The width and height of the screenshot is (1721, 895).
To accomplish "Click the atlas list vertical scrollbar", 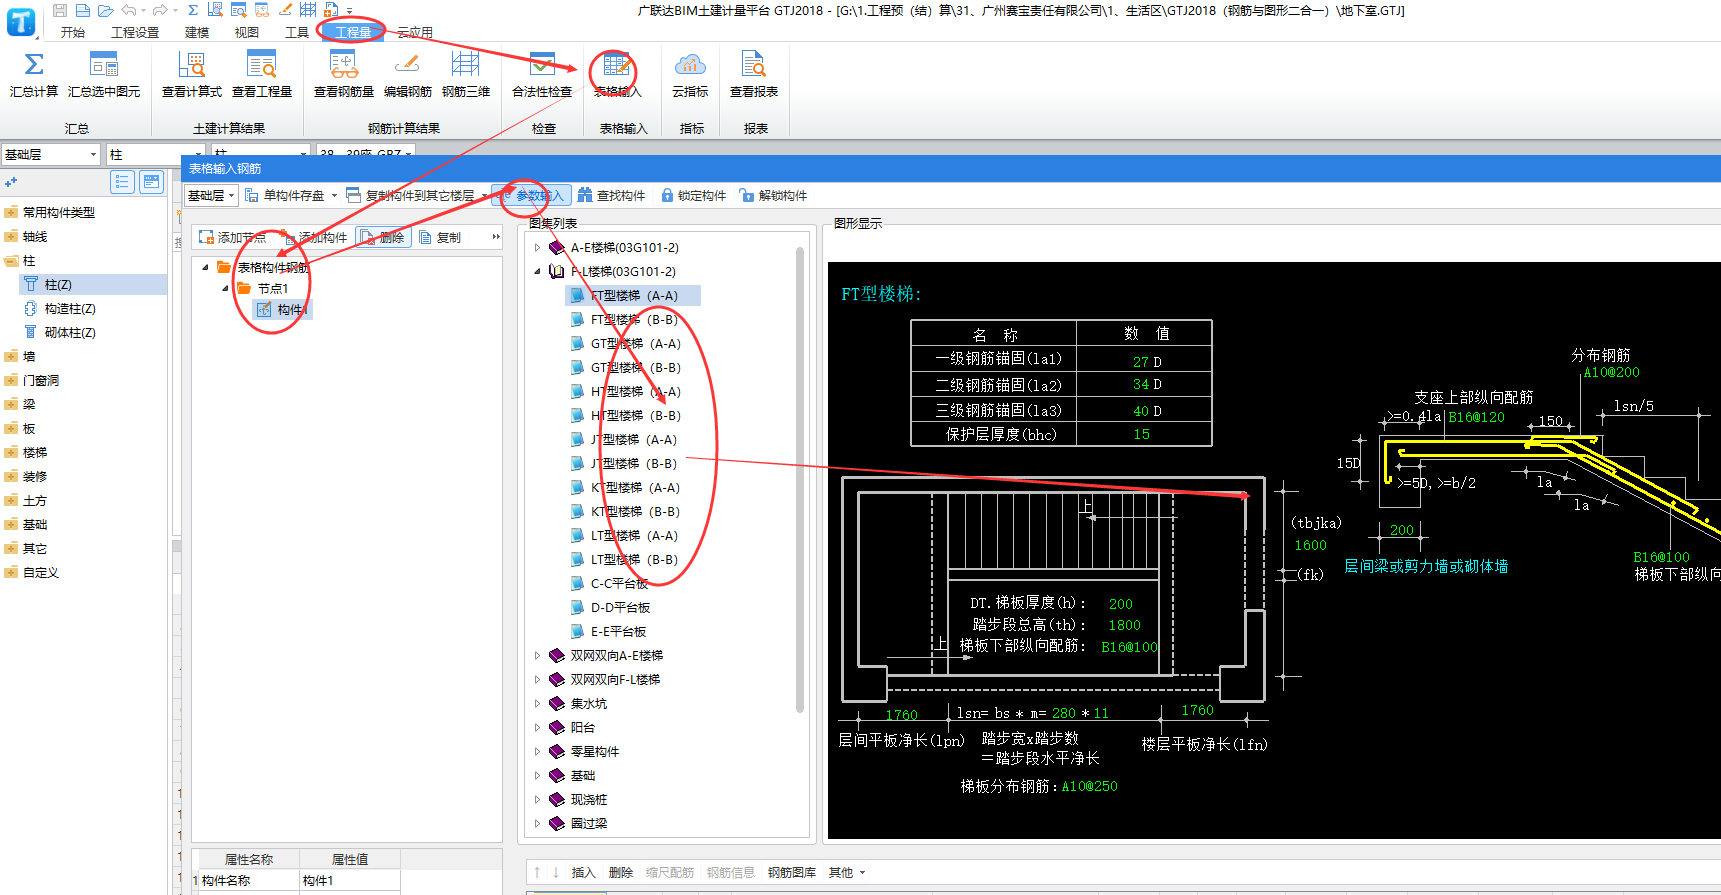I will coord(800,480).
